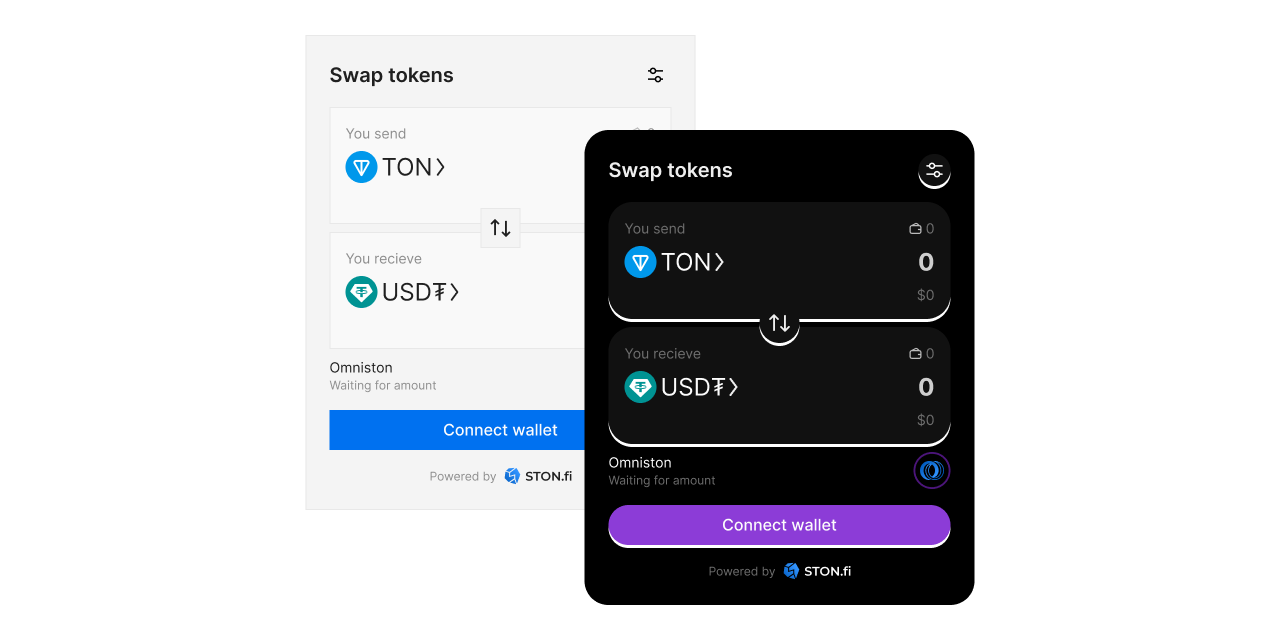Click TON token logo in light widget
1280x640 pixels.
click(361, 167)
